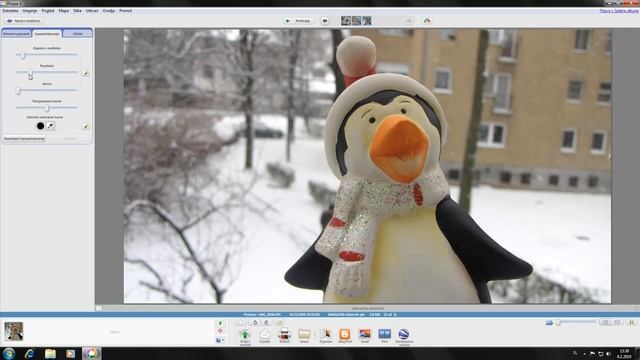Click the star button above the export icons
This screenshot has width=640, height=360.
click(x=240, y=322)
